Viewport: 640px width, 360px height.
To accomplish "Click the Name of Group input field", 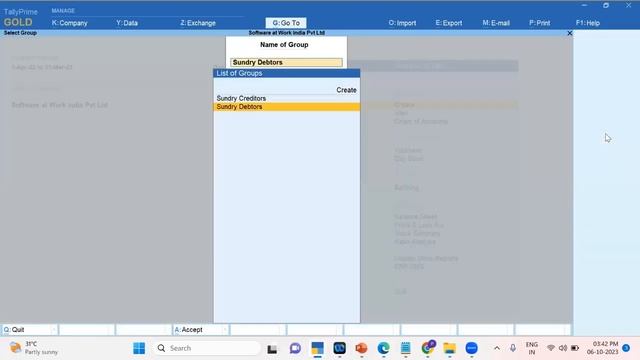I will point(286,62).
